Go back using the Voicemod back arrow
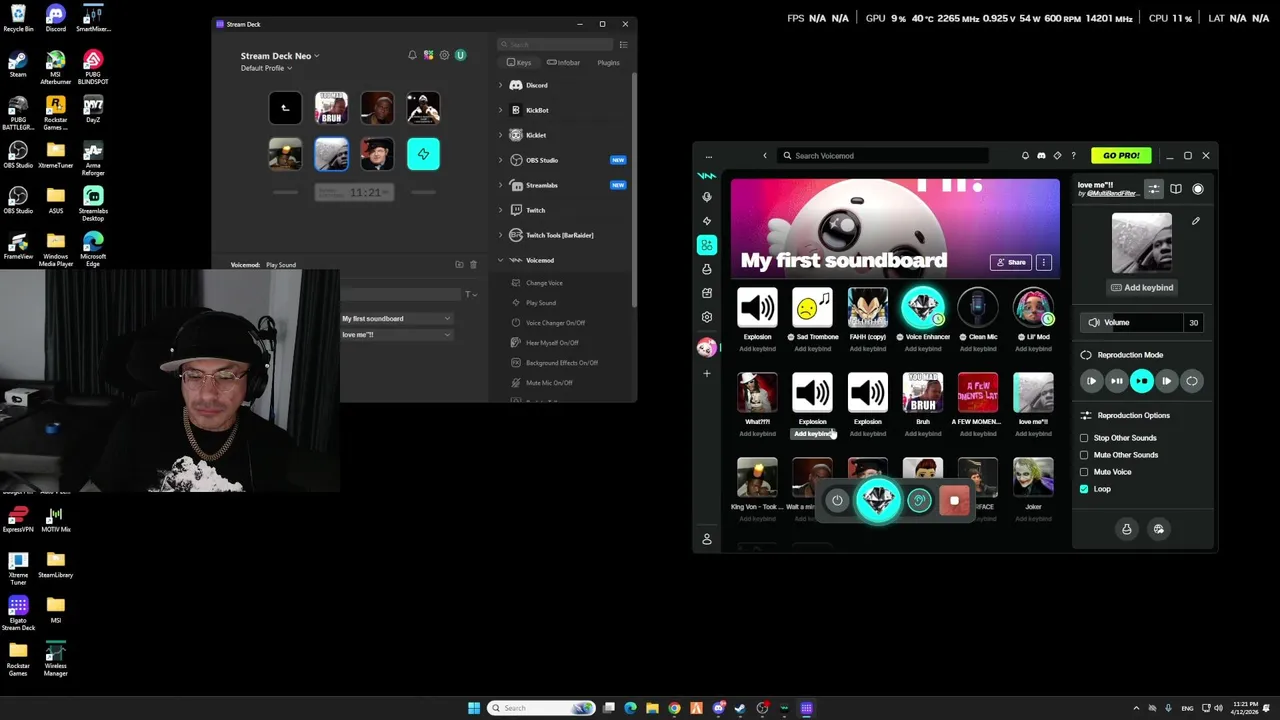1280x720 pixels. point(765,156)
